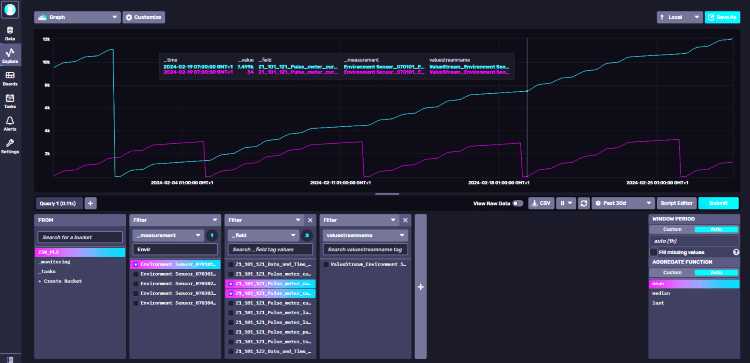Open the Alerts bell in sidebar
The width and height of the screenshot is (750, 363).
[x=10, y=123]
